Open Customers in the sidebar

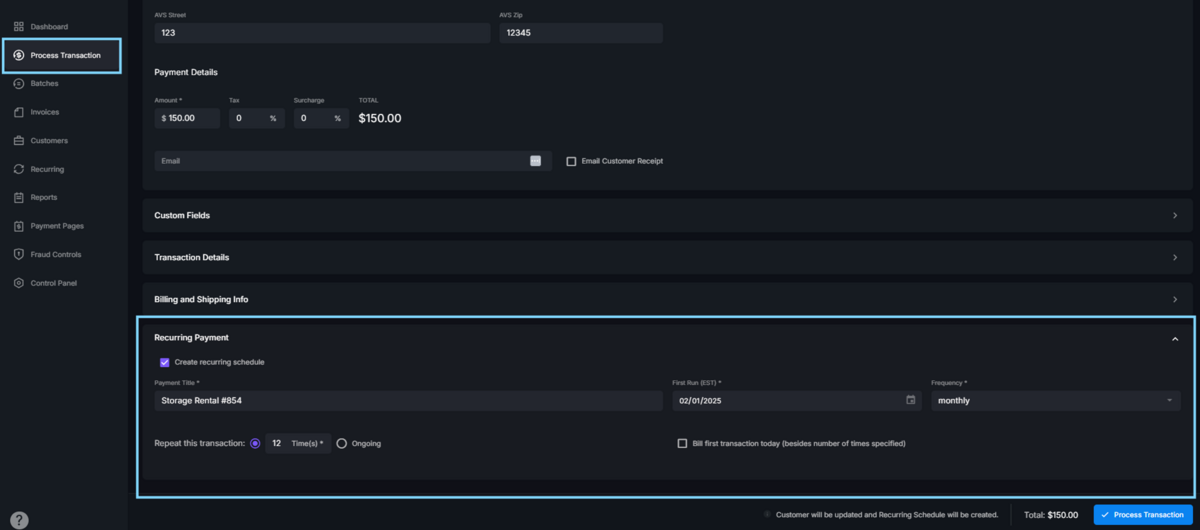[x=49, y=141]
